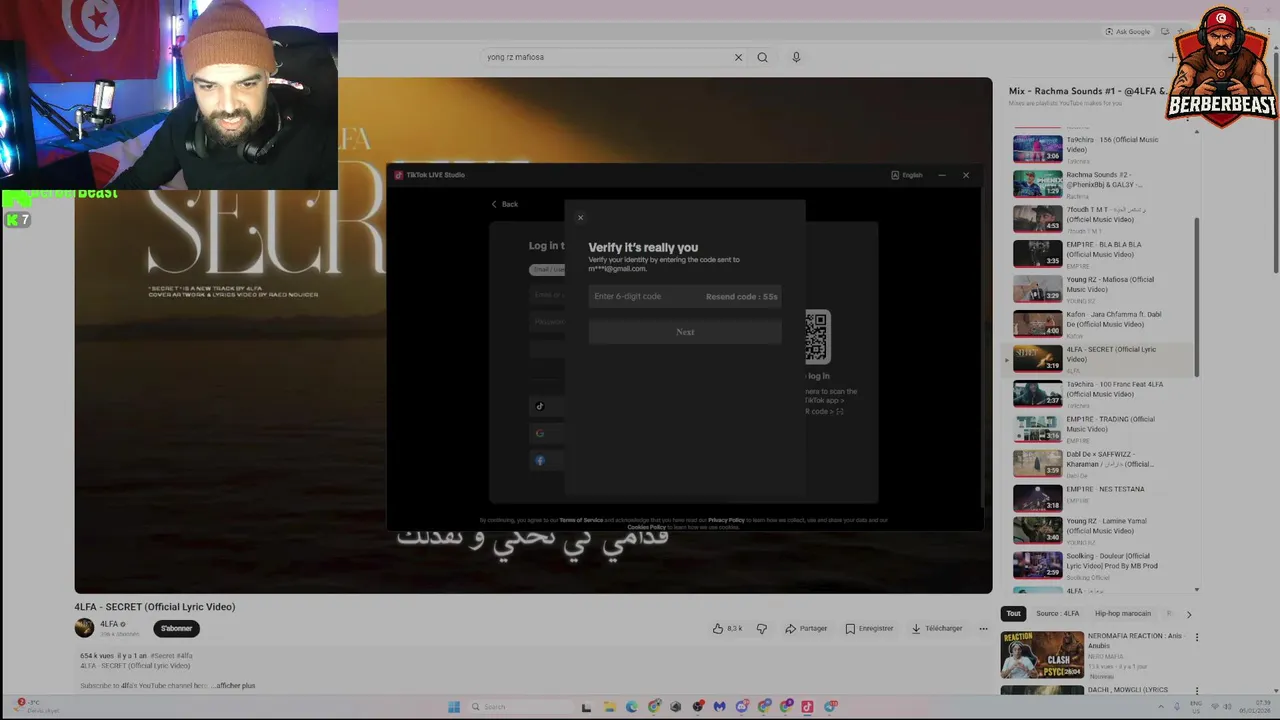Choose the Facebook login option icon
Viewport: 1280px width, 720px height.
tap(540, 460)
